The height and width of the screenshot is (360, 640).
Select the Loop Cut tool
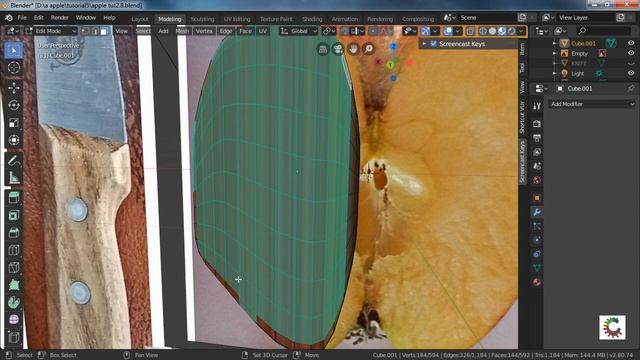(14, 250)
